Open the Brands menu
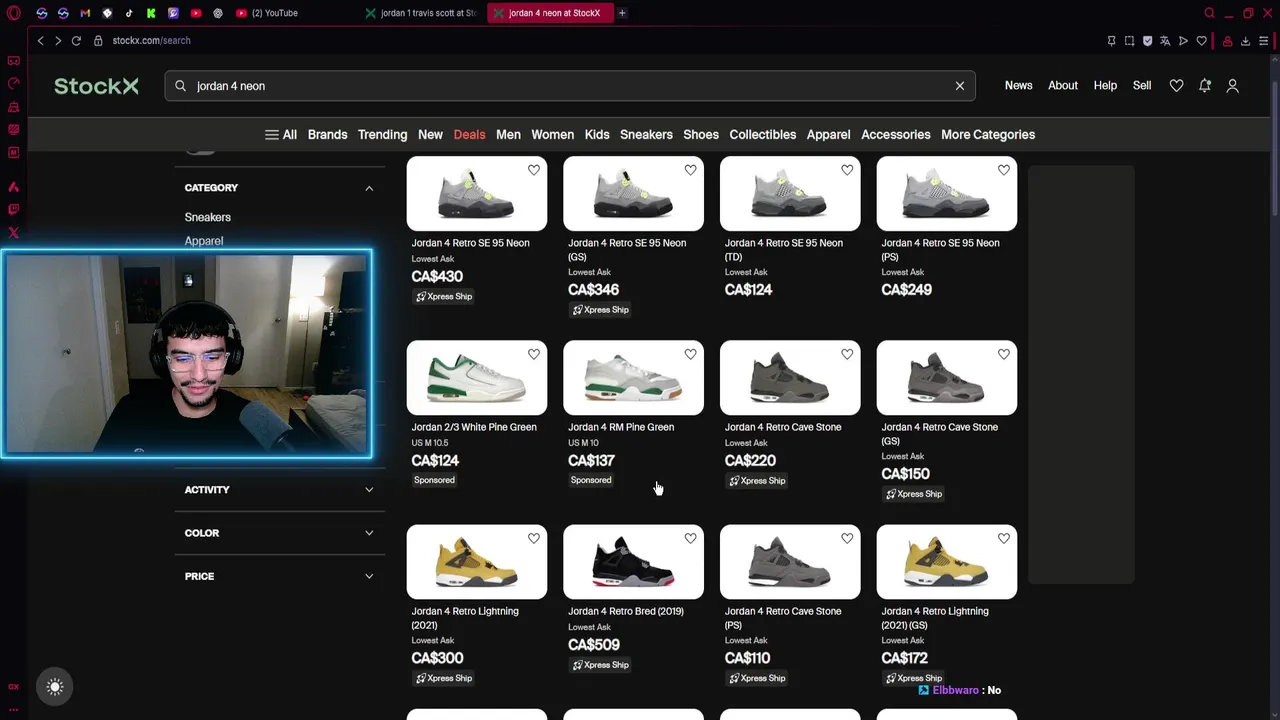The width and height of the screenshot is (1280, 720). (x=327, y=135)
